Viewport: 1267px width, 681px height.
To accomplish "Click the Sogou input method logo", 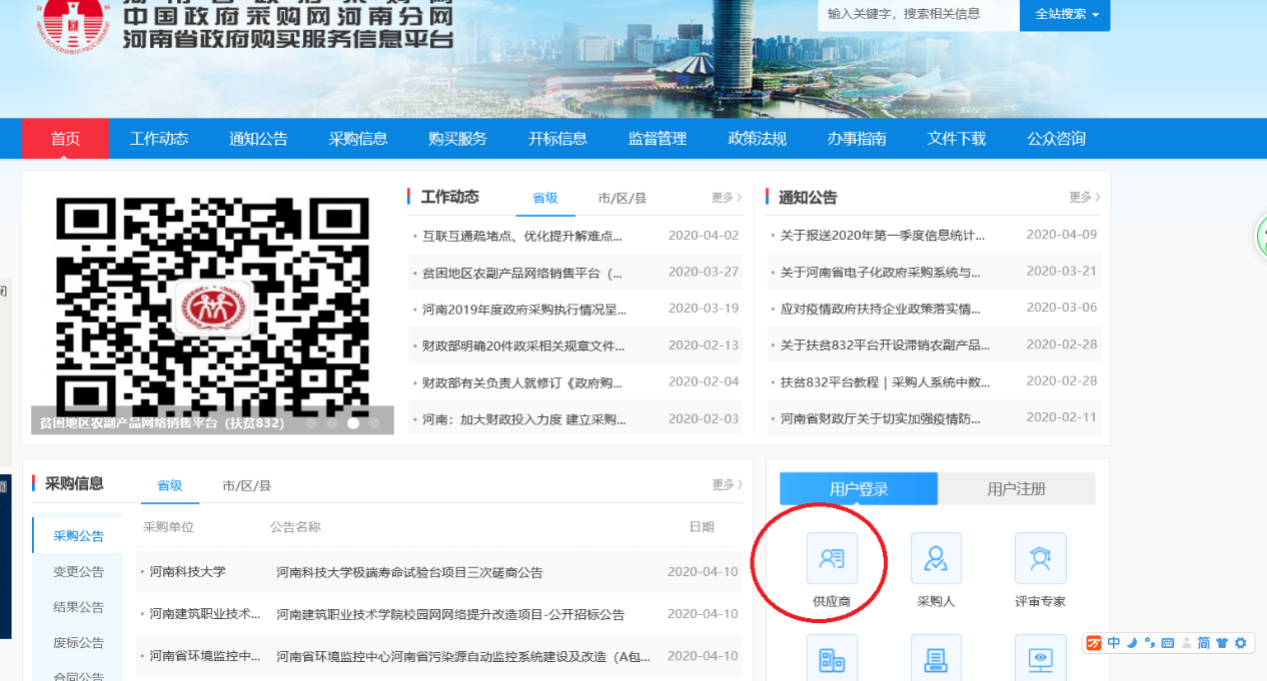I will pos(1094,643).
